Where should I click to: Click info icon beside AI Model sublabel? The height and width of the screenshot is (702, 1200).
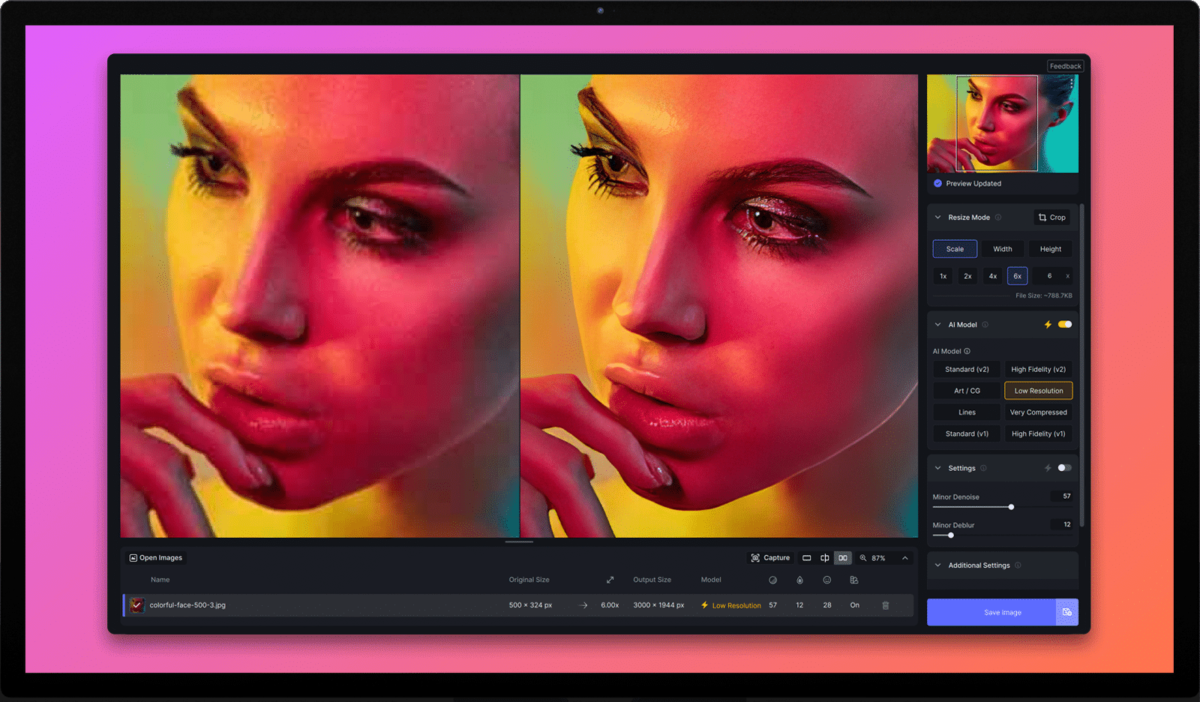967,351
